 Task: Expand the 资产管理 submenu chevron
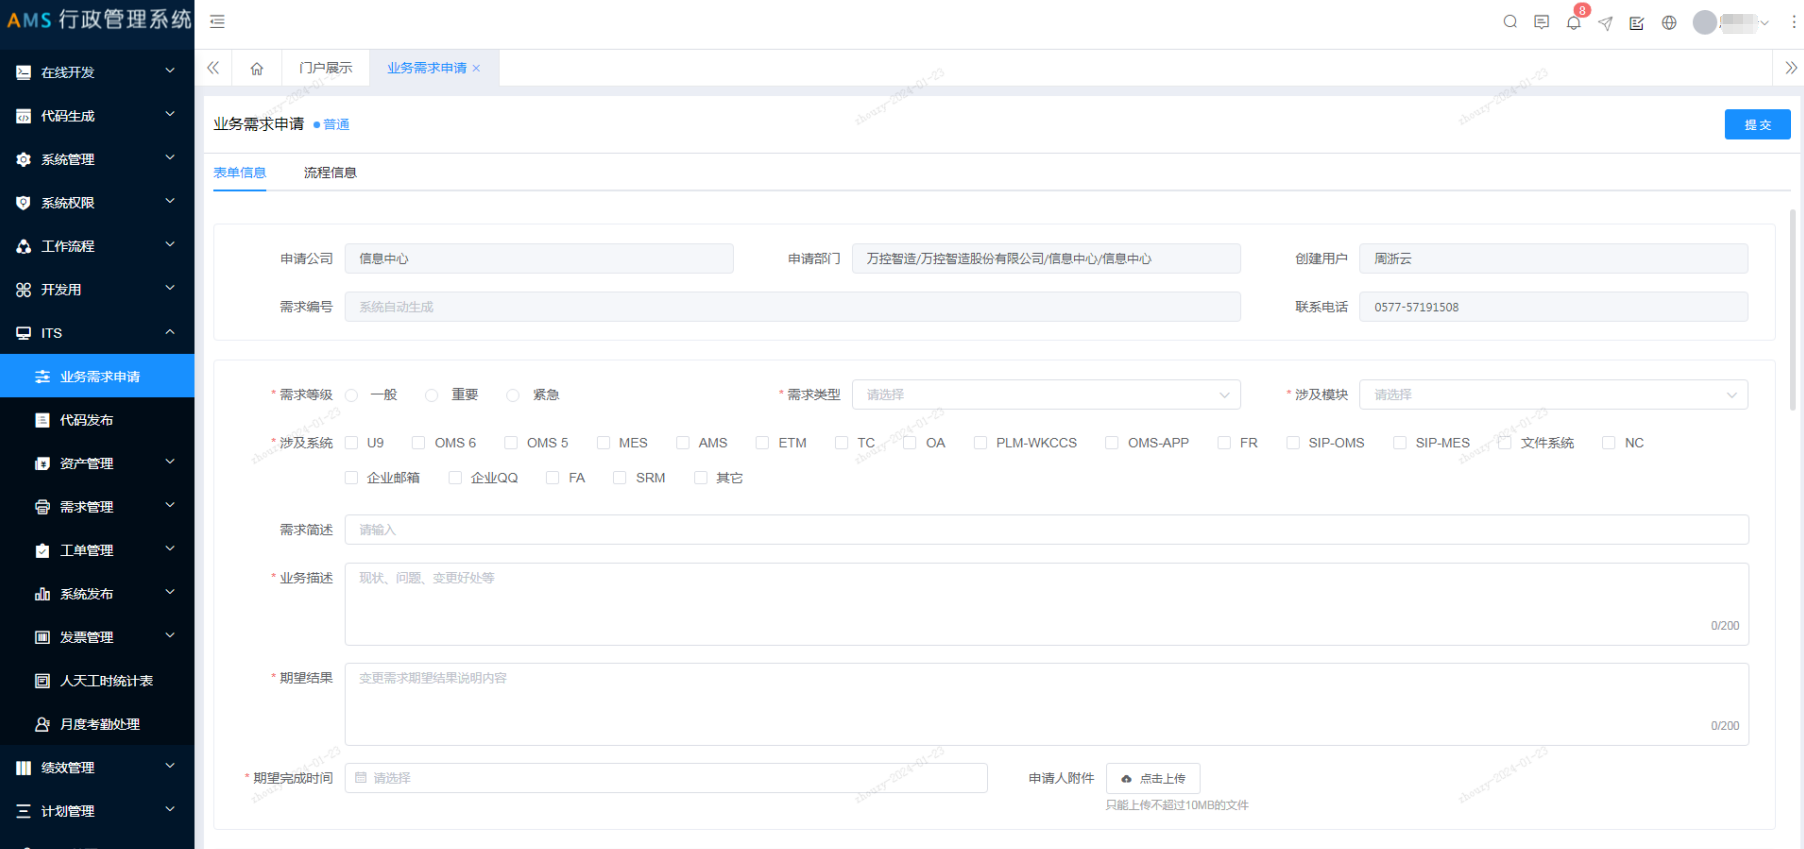click(170, 462)
